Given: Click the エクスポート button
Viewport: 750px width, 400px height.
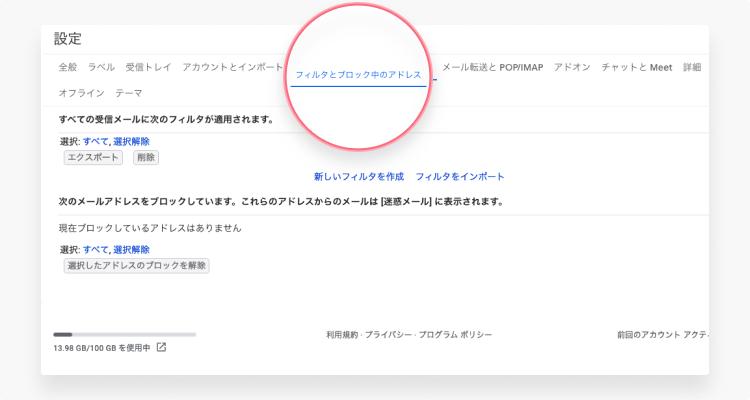Looking at the screenshot, I should (x=93, y=157).
